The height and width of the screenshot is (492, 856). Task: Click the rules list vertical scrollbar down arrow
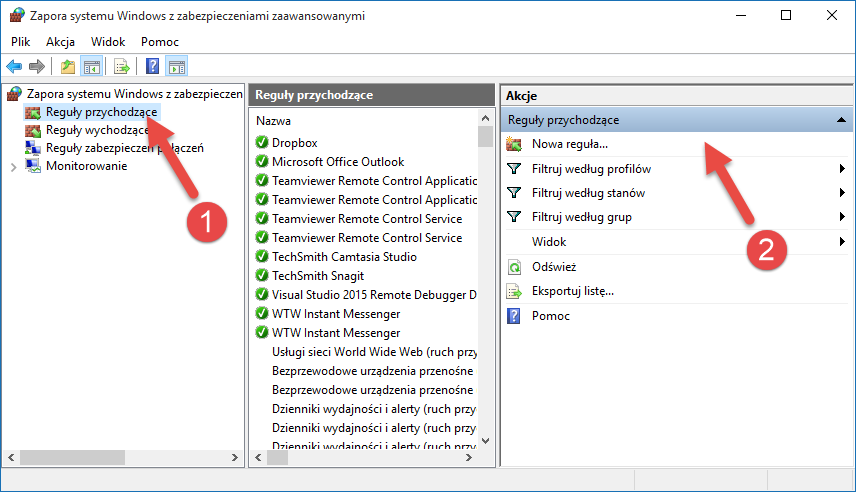485,440
